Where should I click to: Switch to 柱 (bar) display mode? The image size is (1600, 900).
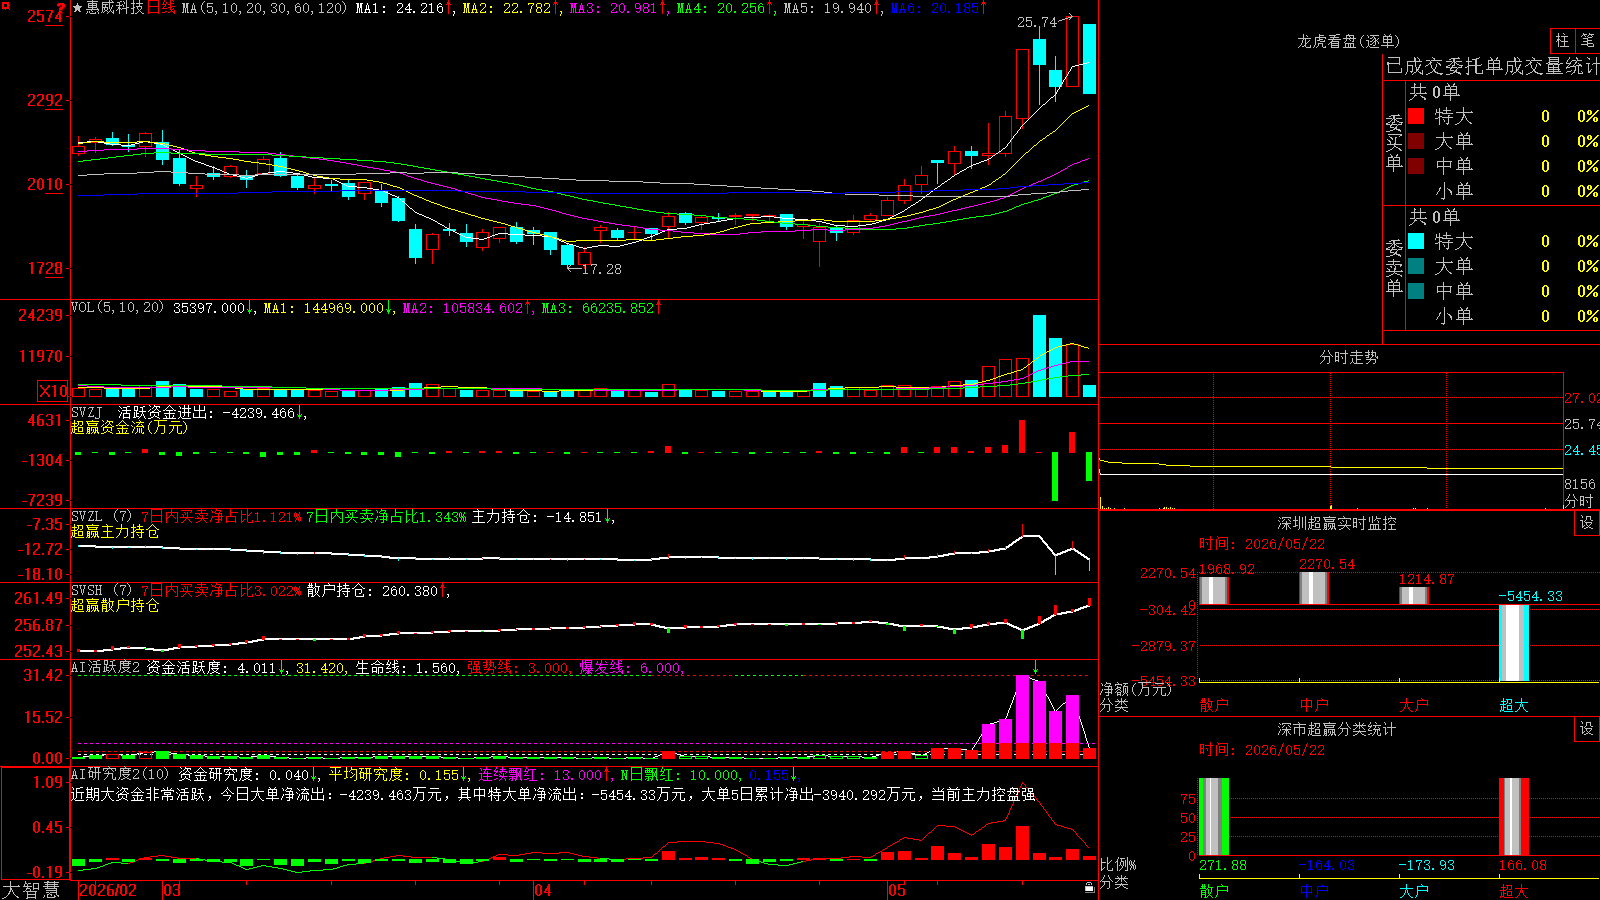1562,41
